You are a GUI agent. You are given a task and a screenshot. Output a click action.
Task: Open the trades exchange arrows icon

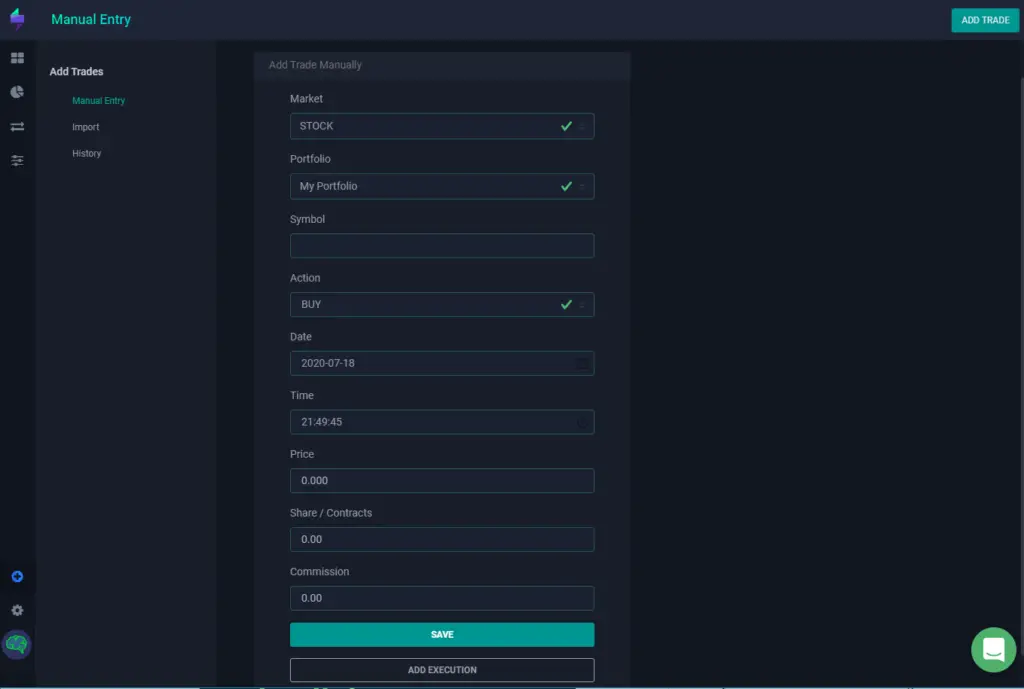pyautogui.click(x=17, y=127)
